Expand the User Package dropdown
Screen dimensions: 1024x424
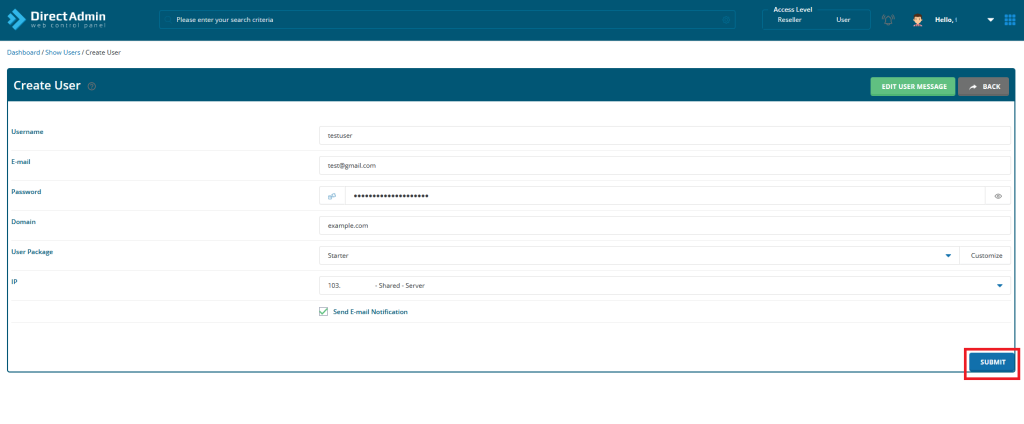947,256
